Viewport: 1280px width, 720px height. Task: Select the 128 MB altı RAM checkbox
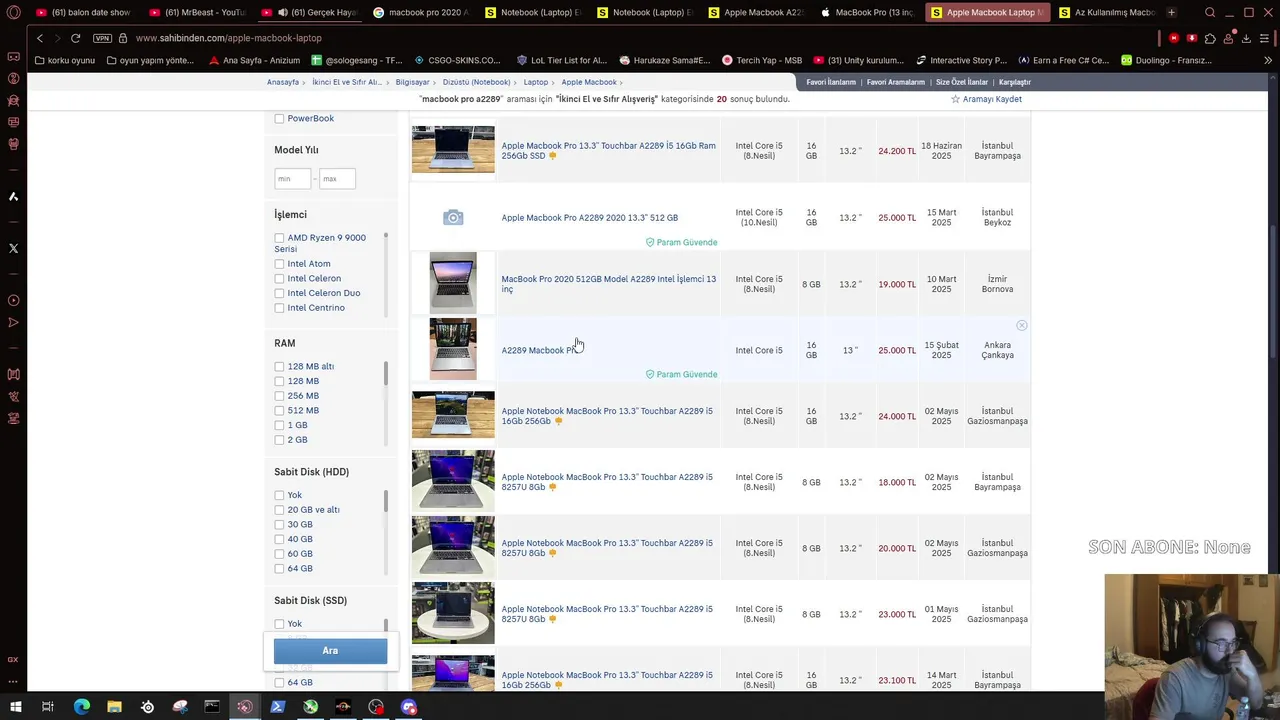coord(279,367)
